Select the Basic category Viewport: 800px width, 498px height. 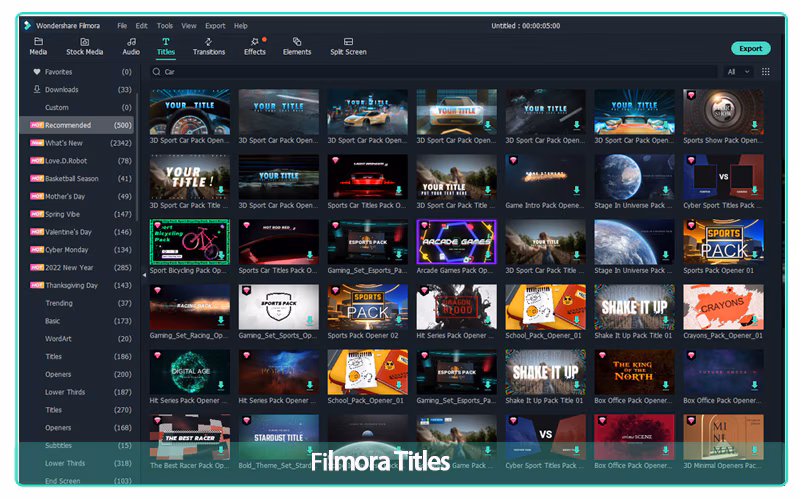click(78, 321)
